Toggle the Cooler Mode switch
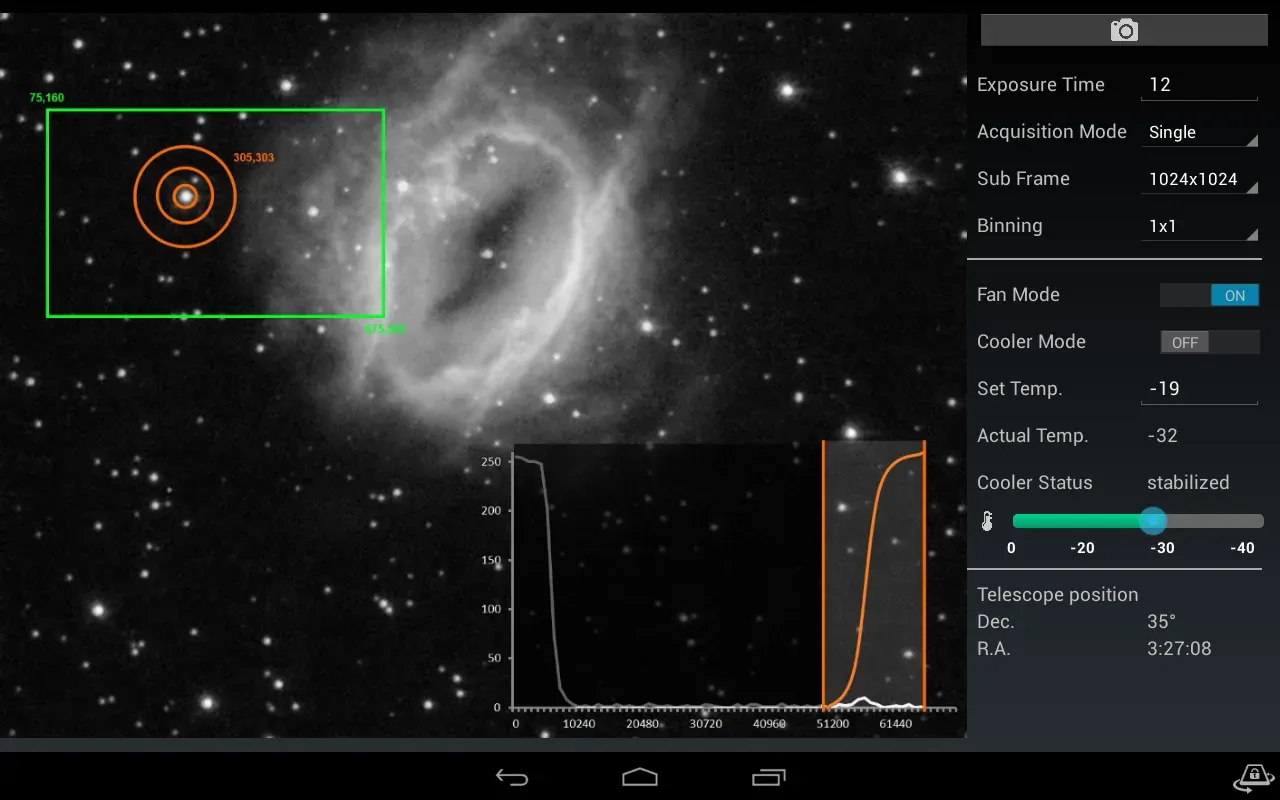 click(x=1209, y=342)
